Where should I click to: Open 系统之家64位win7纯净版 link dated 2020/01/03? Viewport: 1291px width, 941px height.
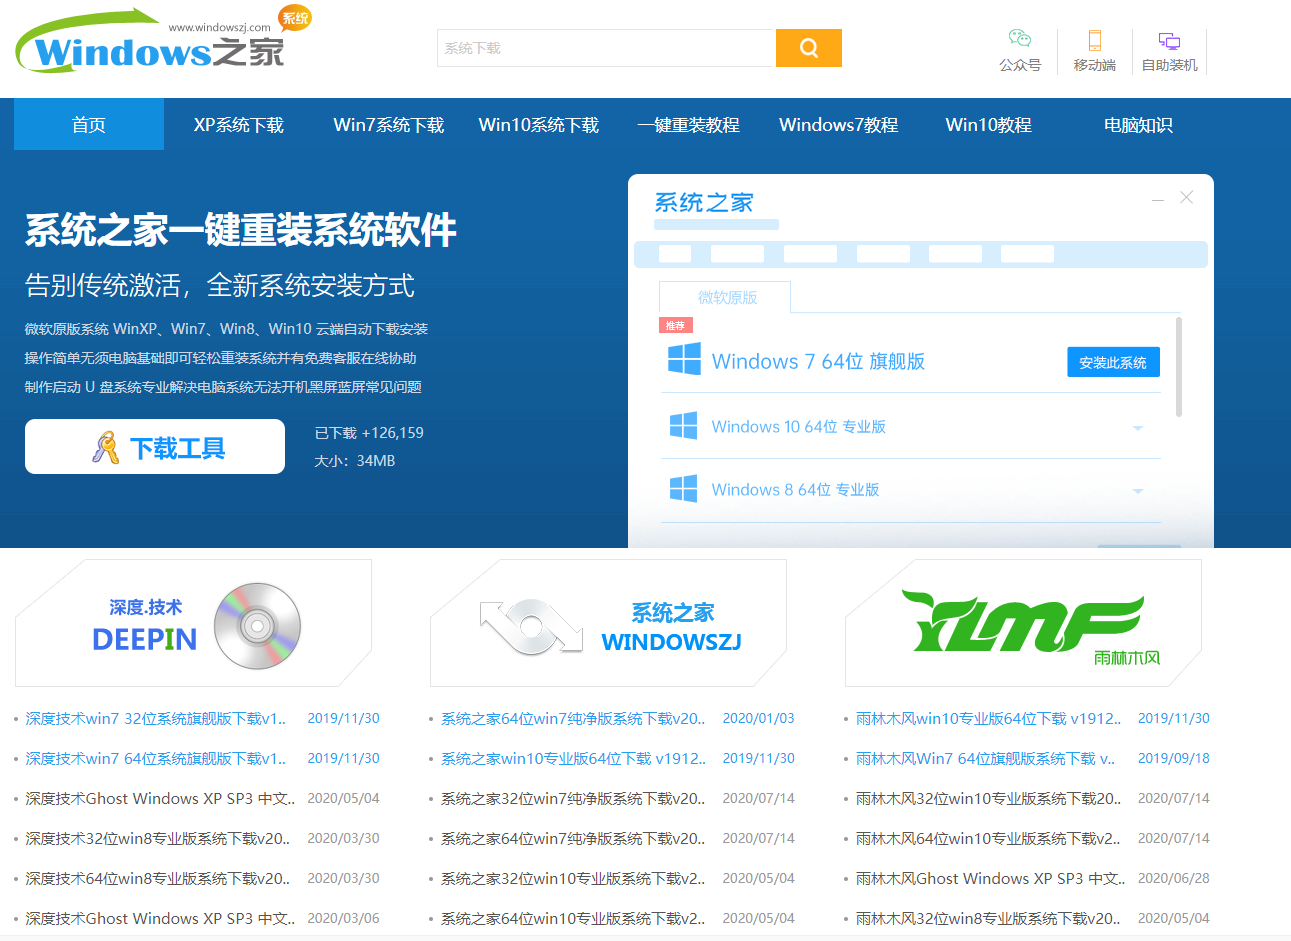click(573, 718)
